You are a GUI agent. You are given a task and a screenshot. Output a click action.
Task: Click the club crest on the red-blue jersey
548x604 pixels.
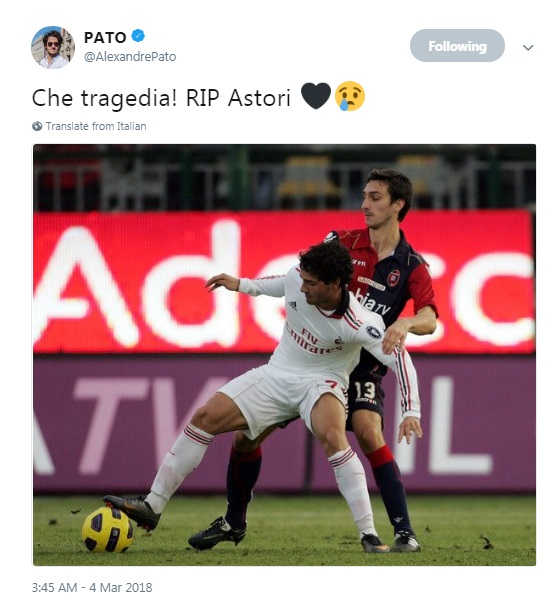393,278
